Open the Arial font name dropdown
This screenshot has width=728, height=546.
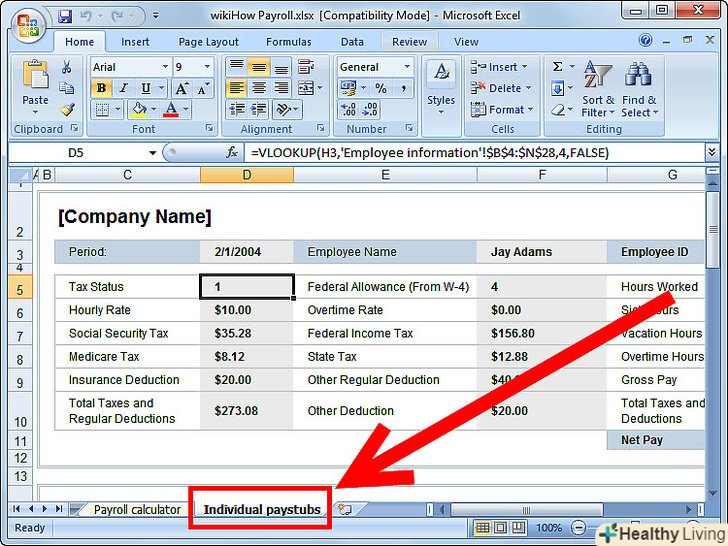tap(165, 67)
